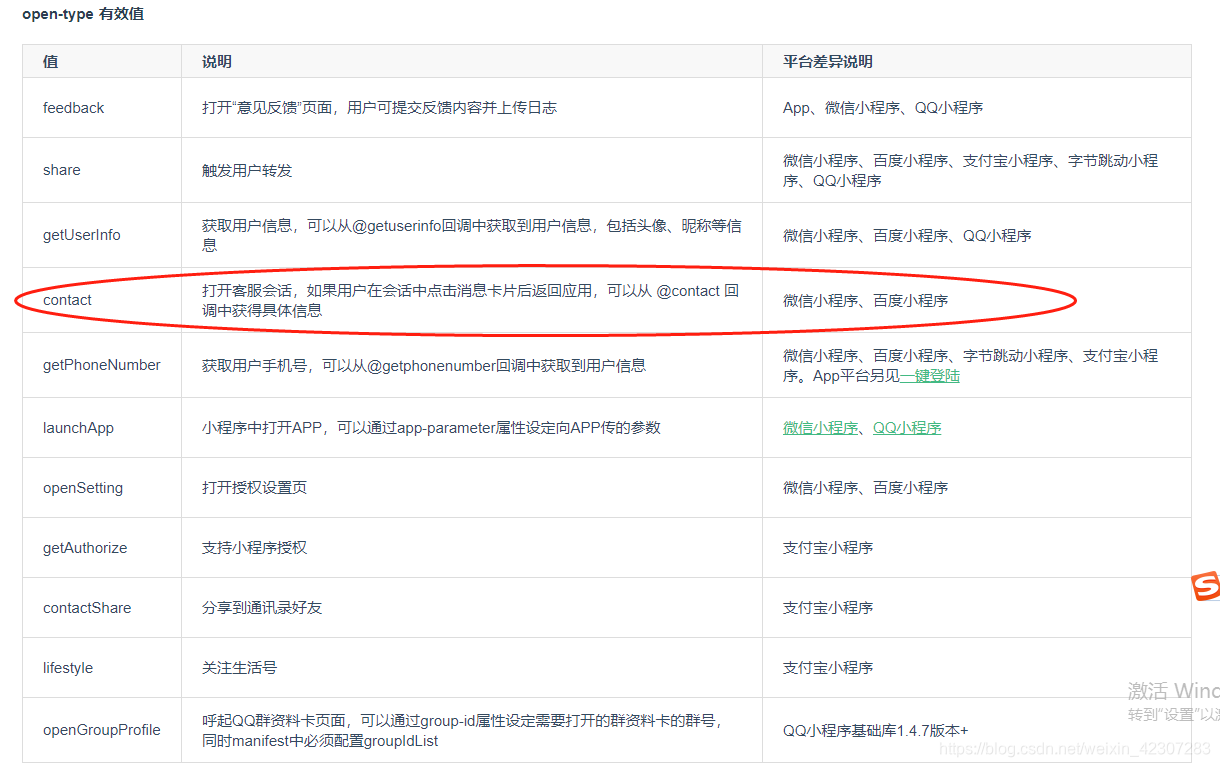
Task: Open the 一键登陆 link
Action: tap(930, 376)
